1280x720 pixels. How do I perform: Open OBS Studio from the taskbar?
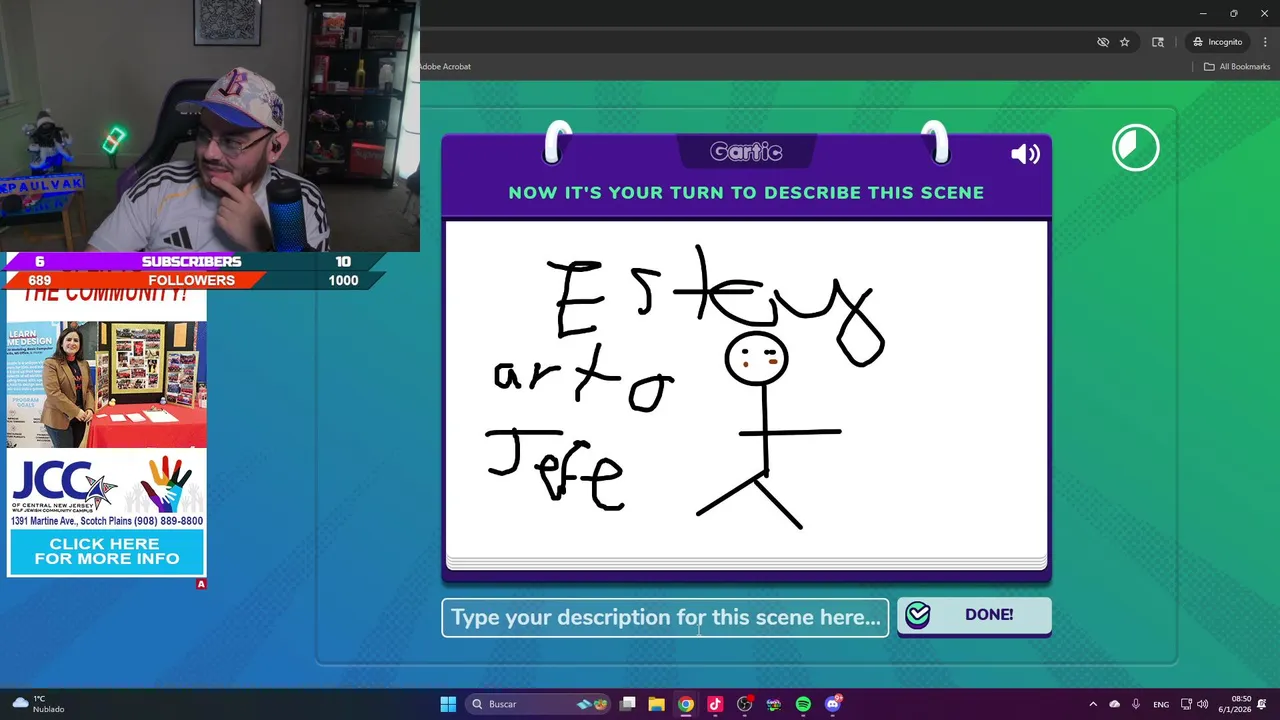point(744,704)
